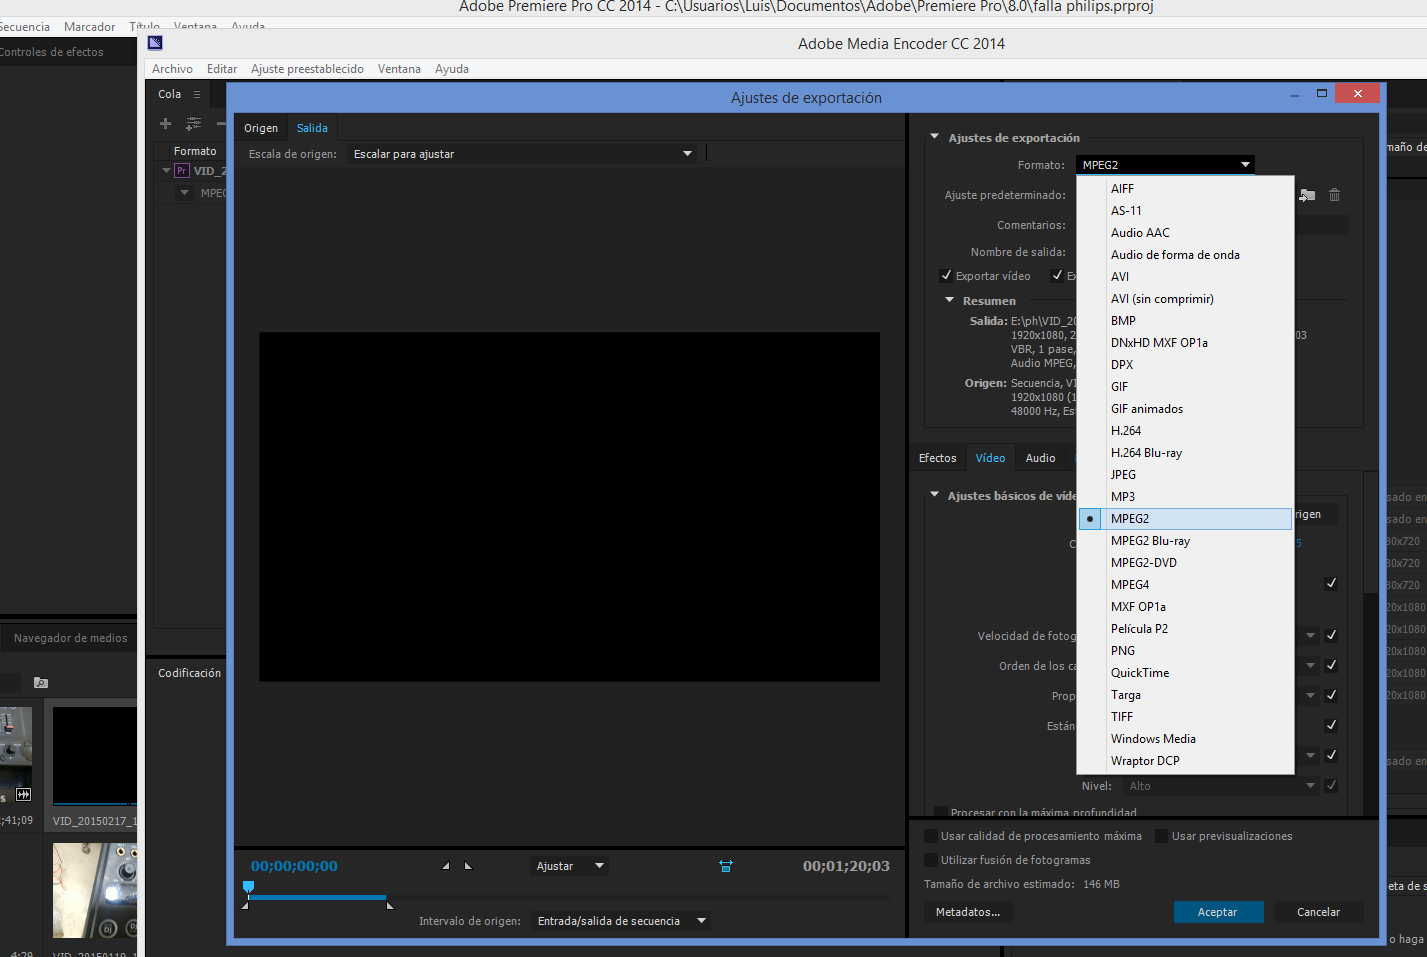Open folder icon in Navegador de medios panel
This screenshot has width=1427, height=957.
41,683
